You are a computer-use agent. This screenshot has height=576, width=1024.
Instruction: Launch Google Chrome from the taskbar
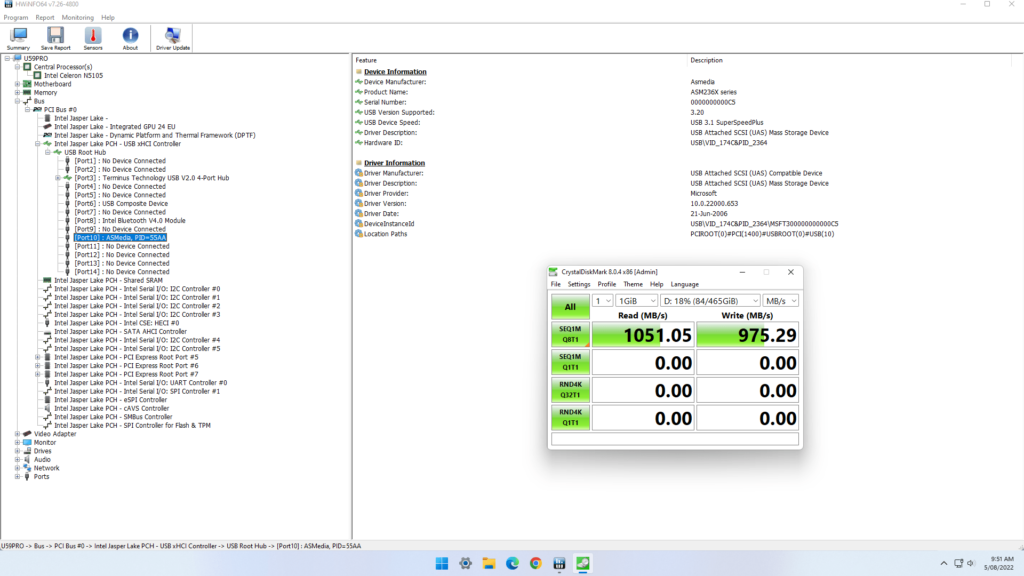(536, 563)
